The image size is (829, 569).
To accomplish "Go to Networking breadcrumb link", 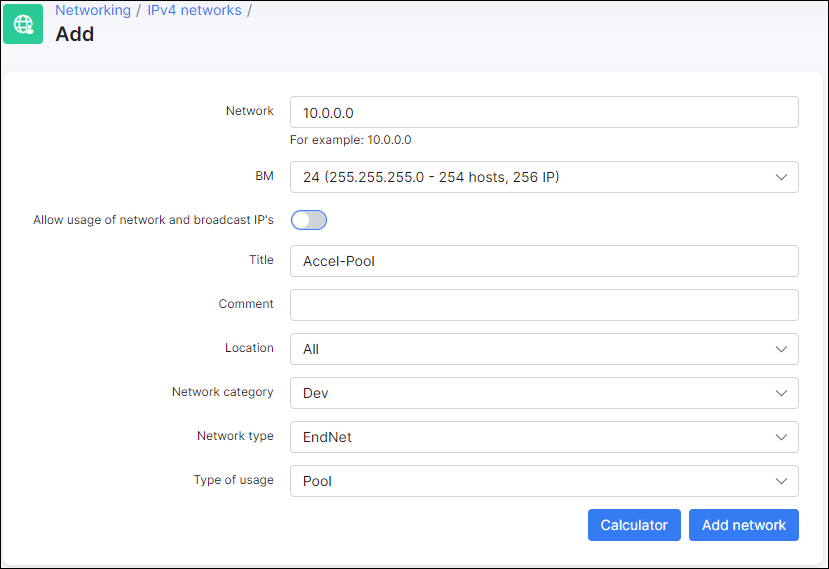I will tap(93, 10).
